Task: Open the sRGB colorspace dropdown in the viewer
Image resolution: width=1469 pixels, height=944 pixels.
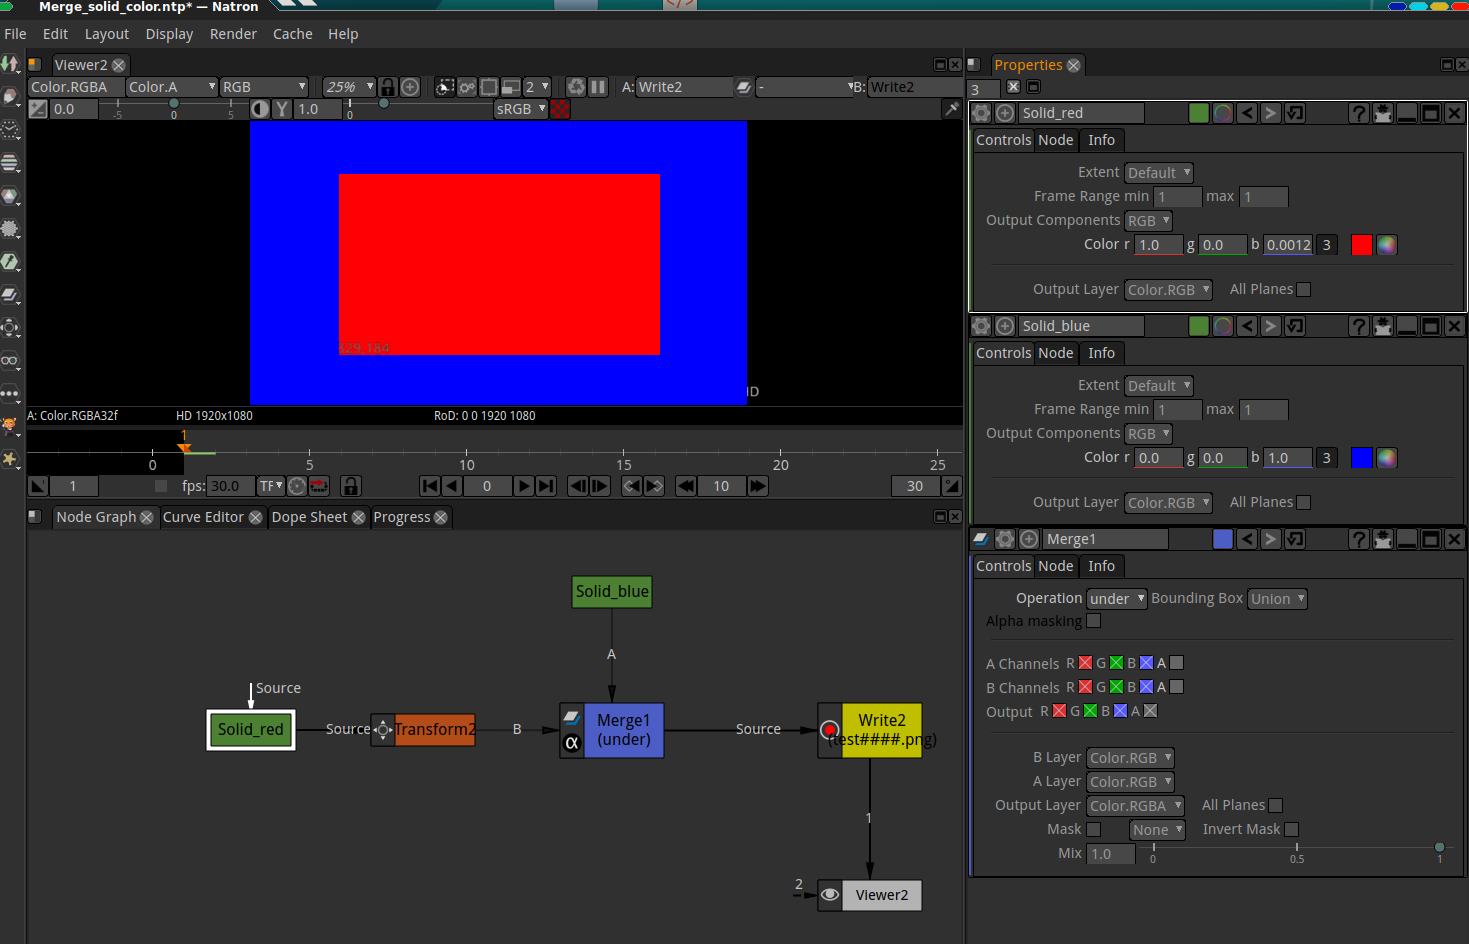Action: pos(520,108)
